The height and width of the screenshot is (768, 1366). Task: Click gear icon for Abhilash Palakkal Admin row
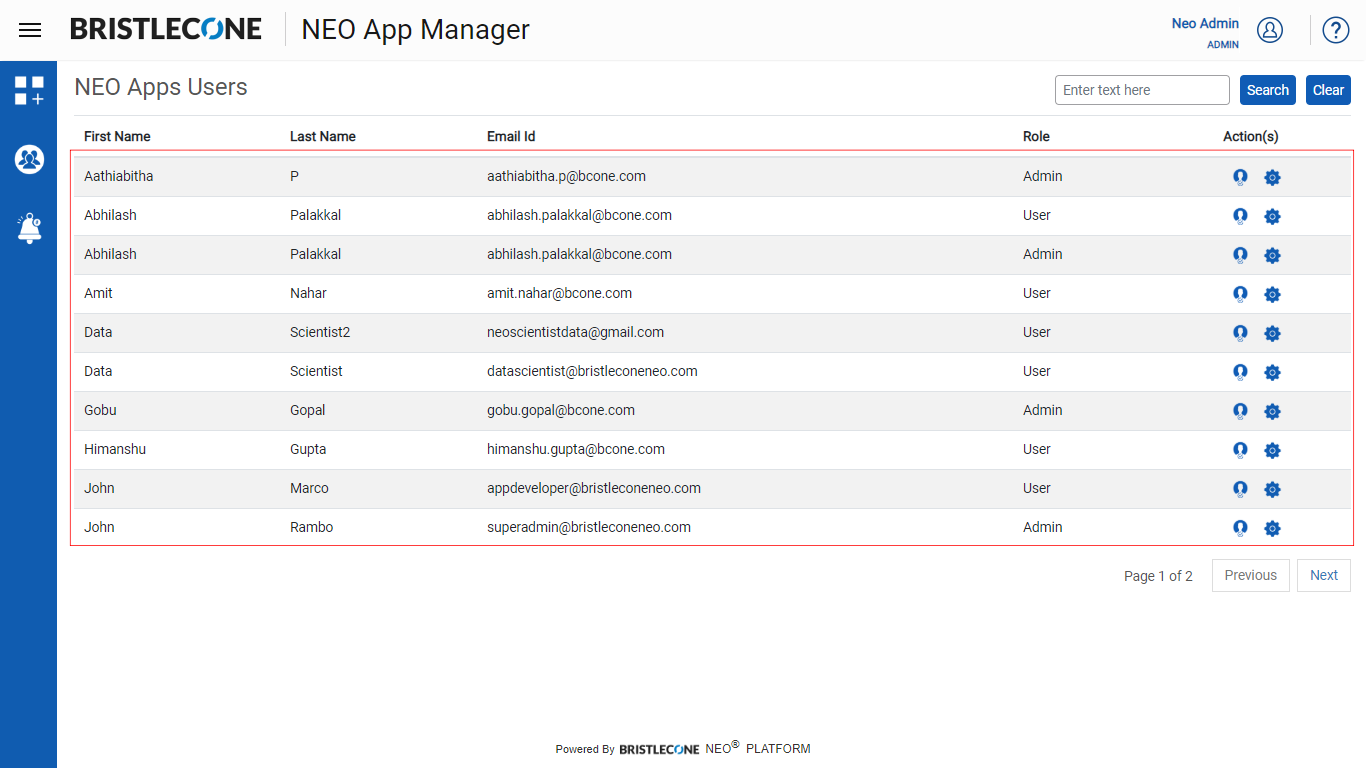tap(1272, 255)
